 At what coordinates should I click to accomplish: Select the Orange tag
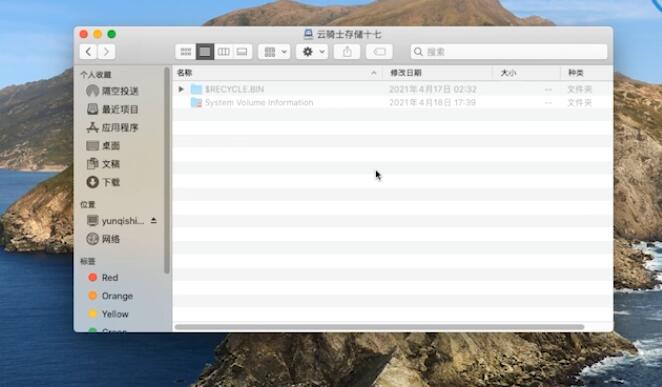pos(110,296)
